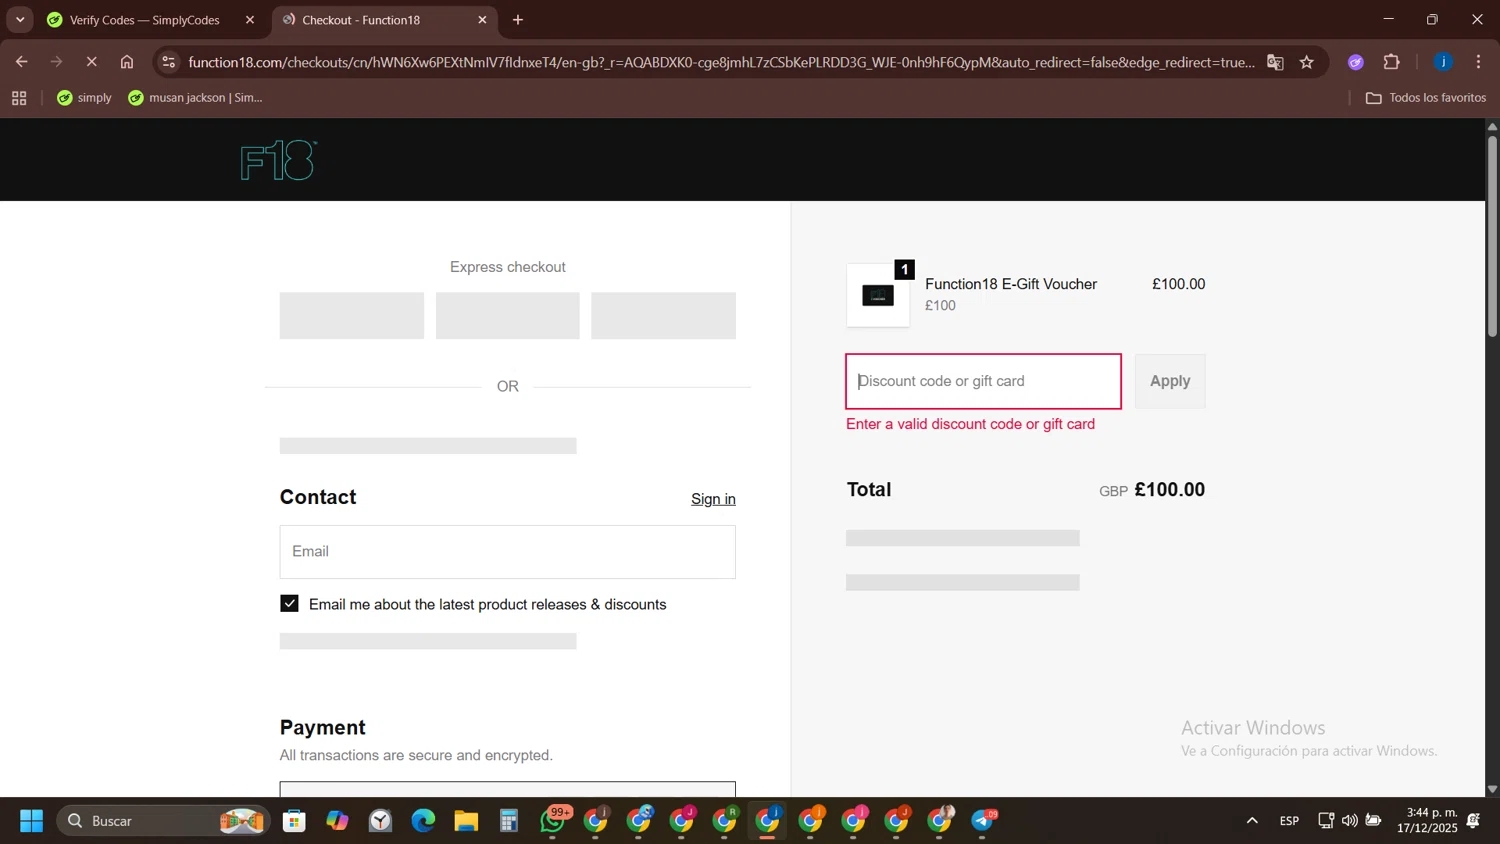Screen dimensions: 1500x844
Task: Check battery status in the tray
Action: pos(1374,821)
